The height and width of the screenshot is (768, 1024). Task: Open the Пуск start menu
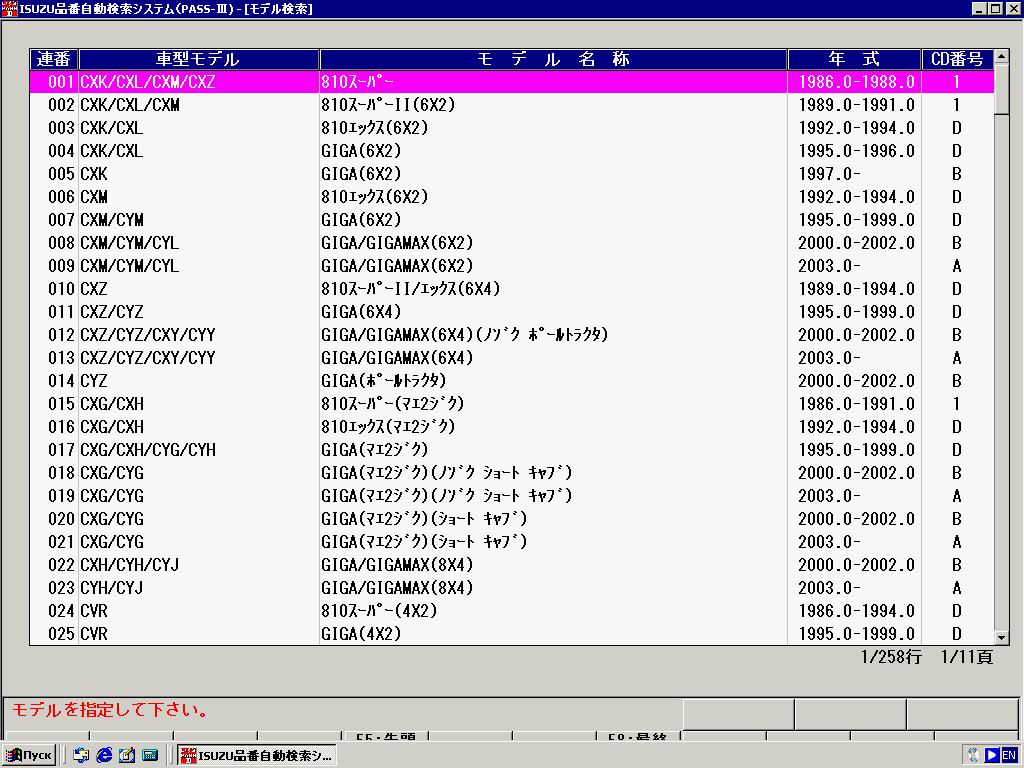pyautogui.click(x=29, y=755)
